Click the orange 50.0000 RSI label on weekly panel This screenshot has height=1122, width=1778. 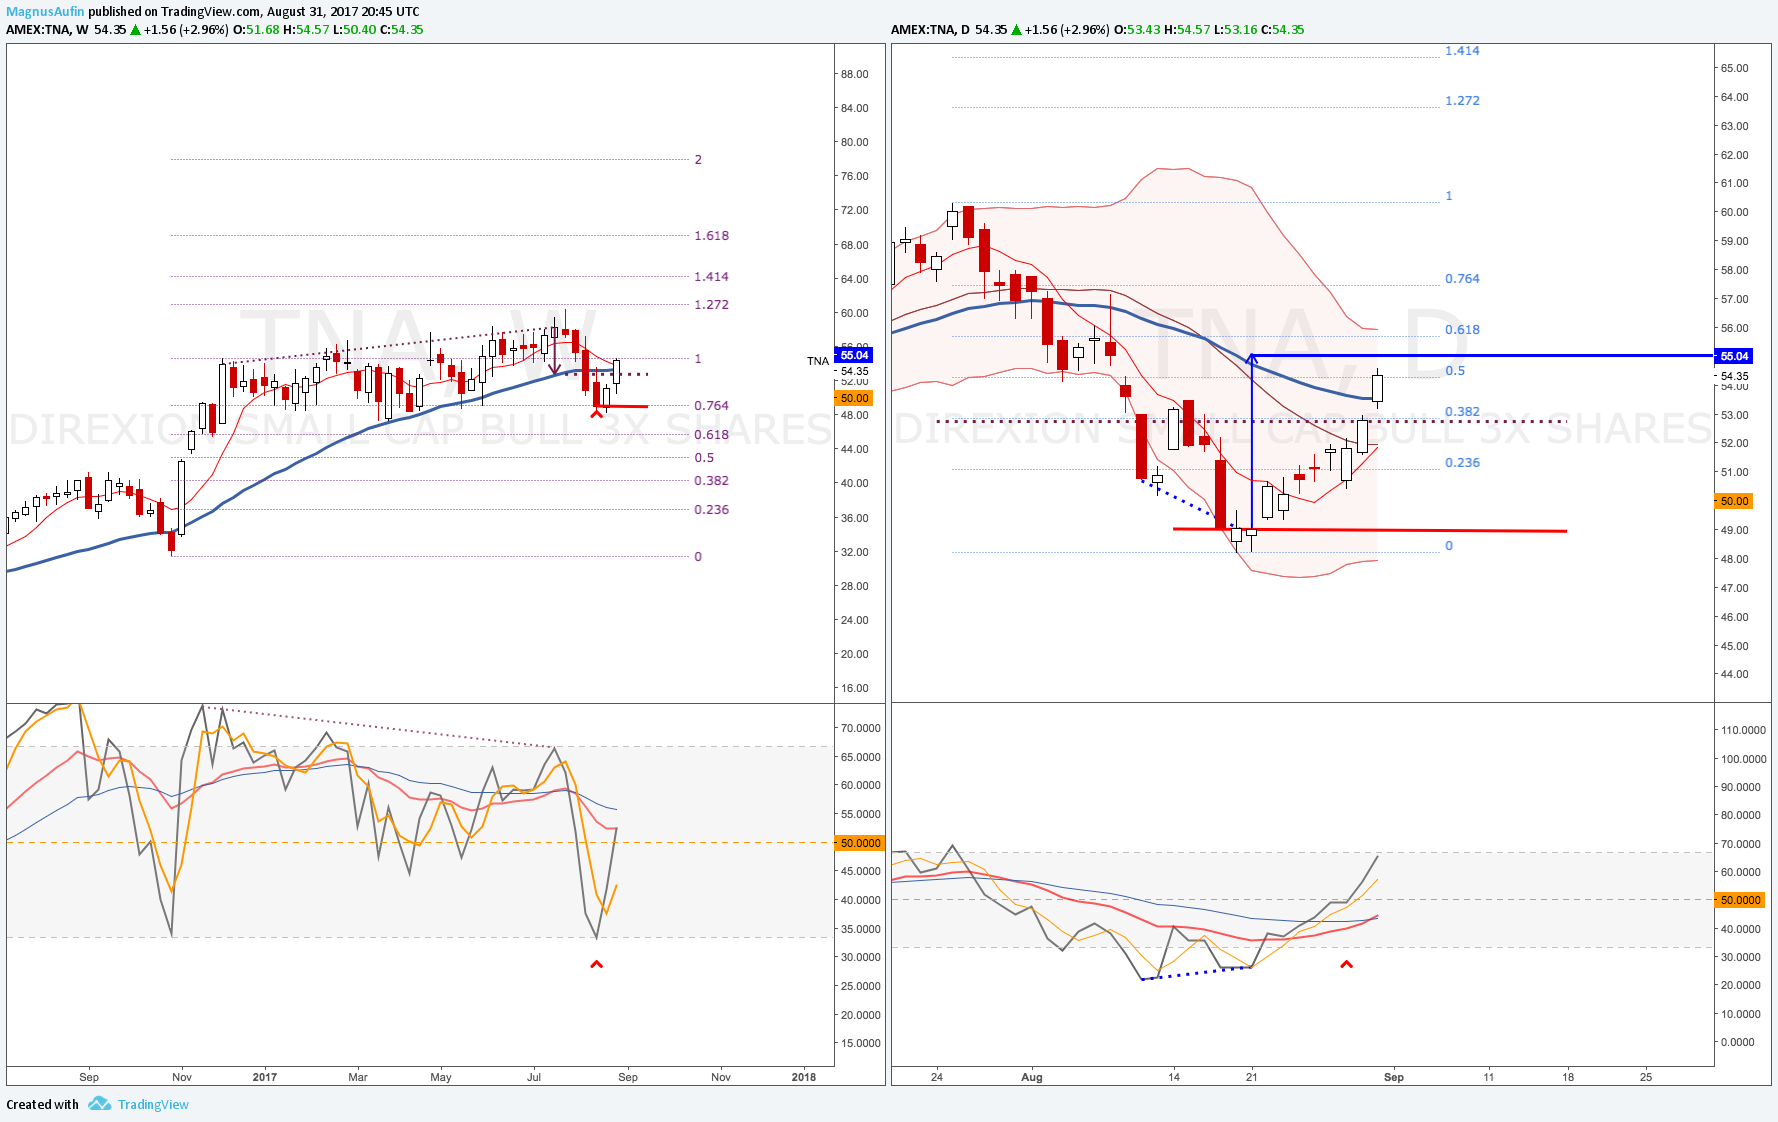tap(860, 843)
